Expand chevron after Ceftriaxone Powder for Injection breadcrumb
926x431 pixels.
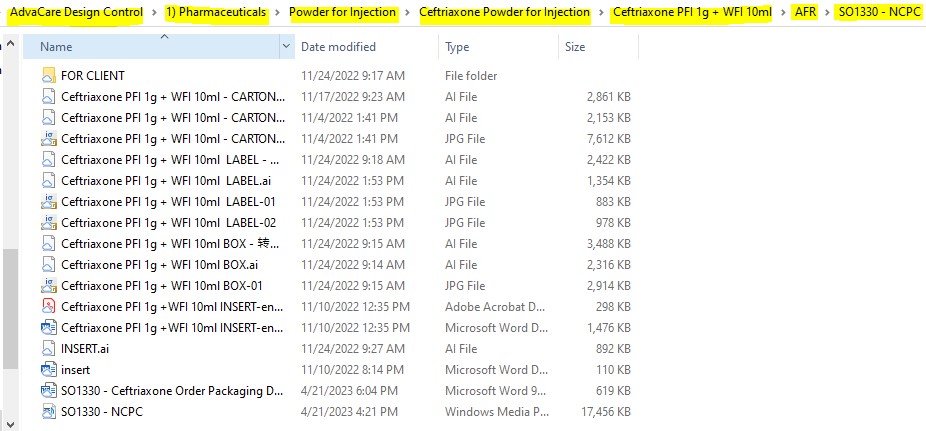[601, 12]
